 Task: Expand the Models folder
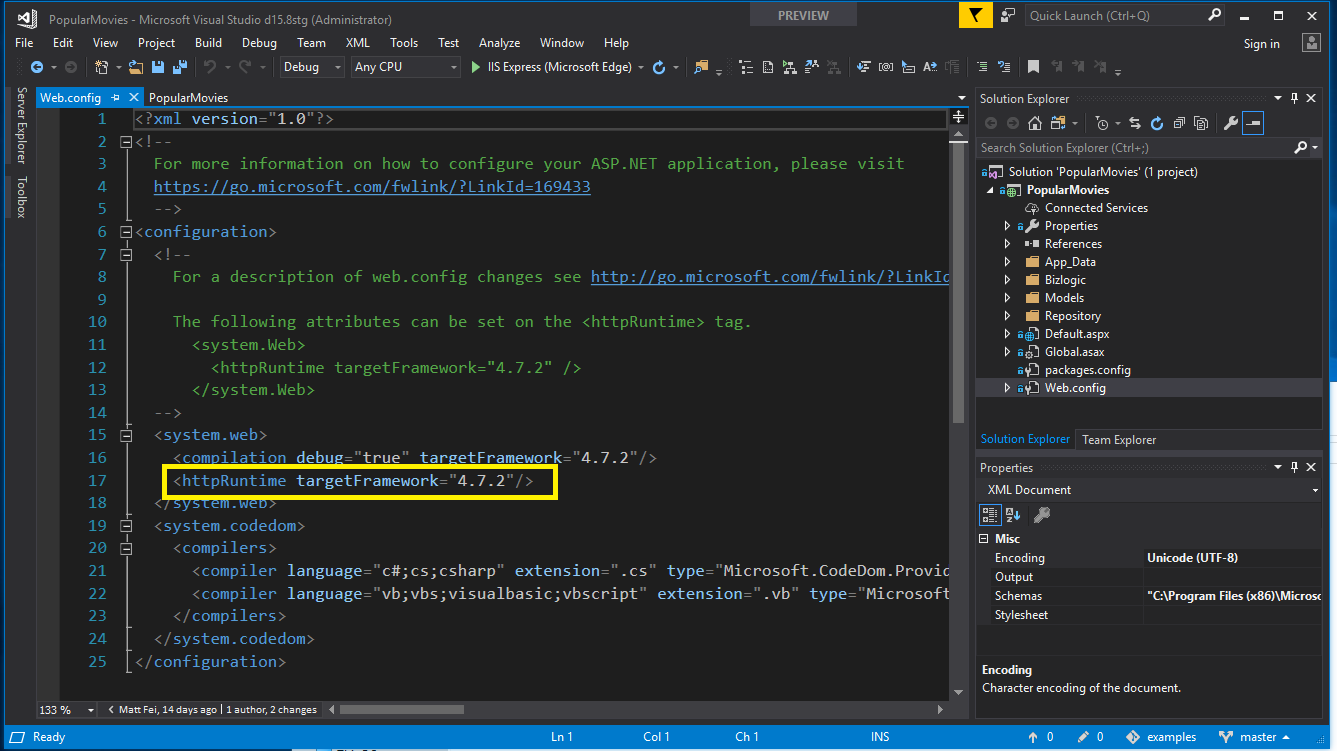[1007, 298]
